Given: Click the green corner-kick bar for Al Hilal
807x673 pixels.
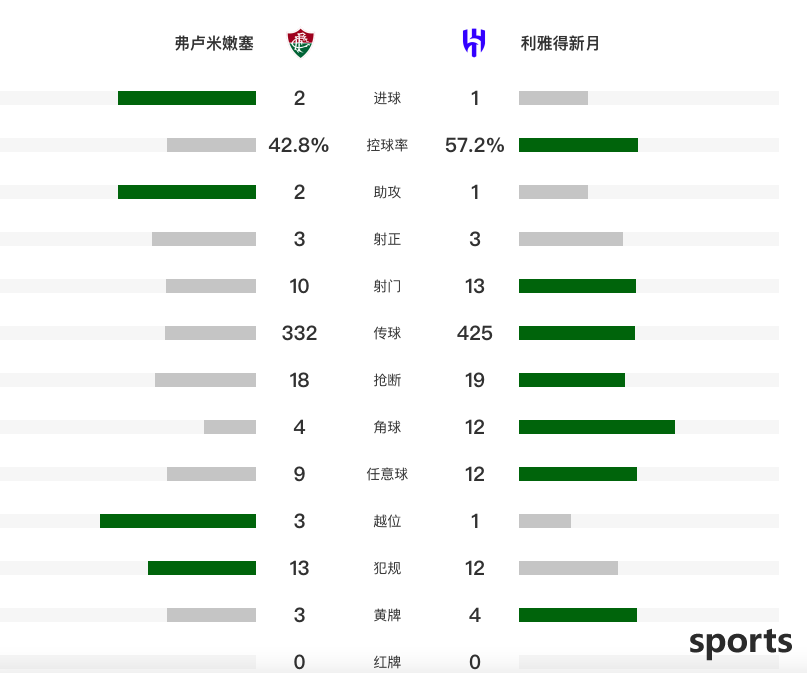Looking at the screenshot, I should click(597, 427).
